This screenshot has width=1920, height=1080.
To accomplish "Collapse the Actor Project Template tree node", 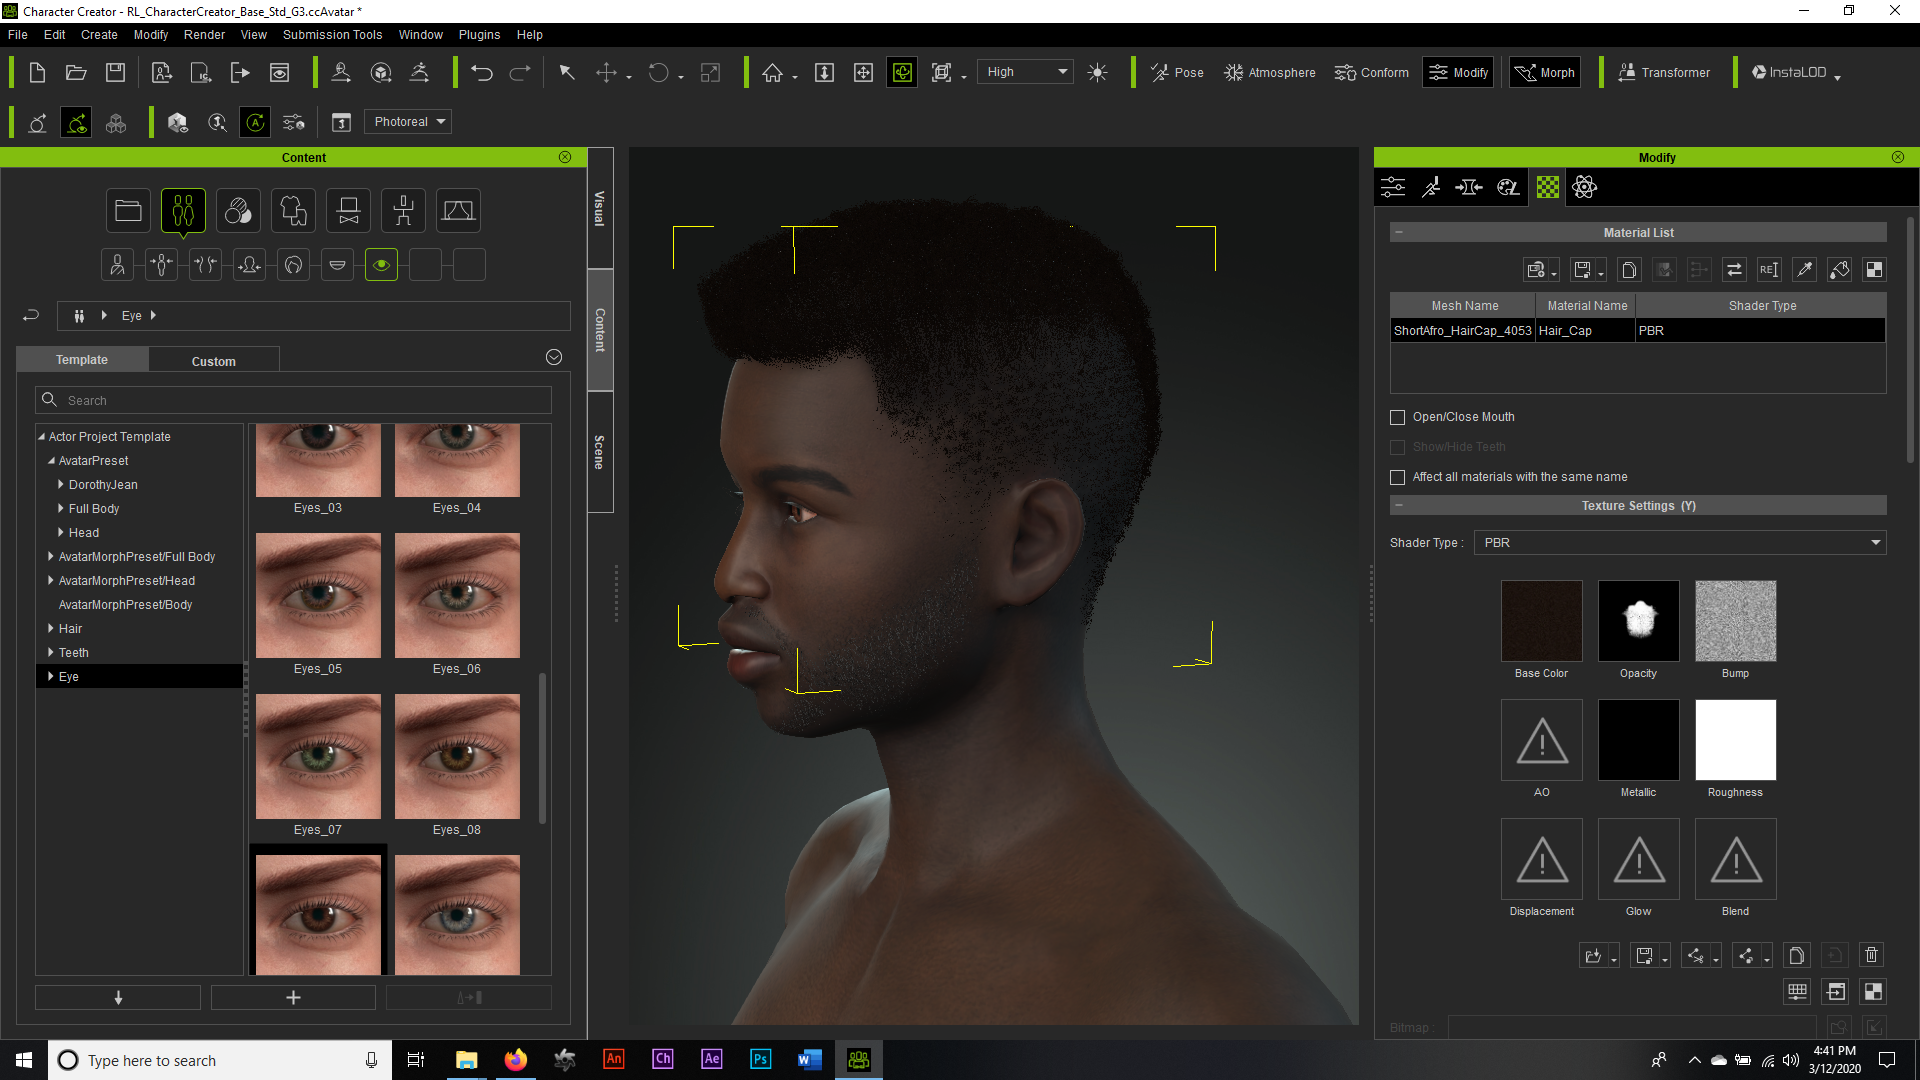I will 42,437.
